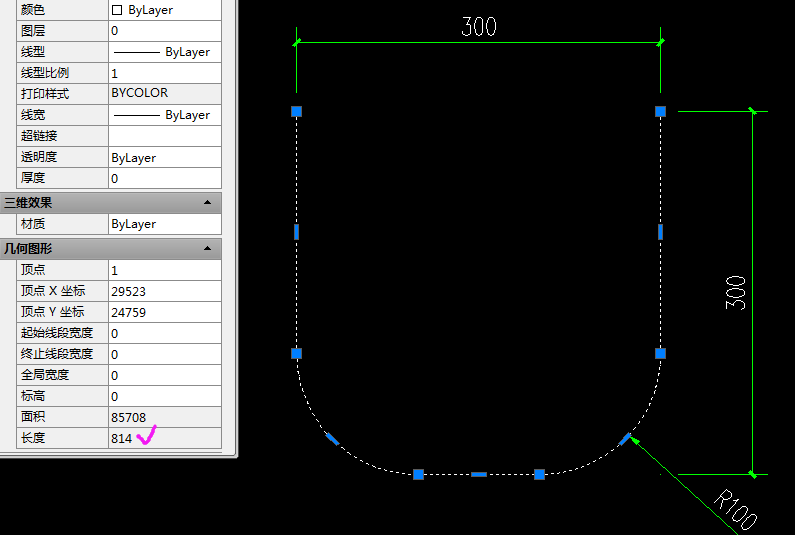Image resolution: width=795 pixels, height=535 pixels.
Task: Click the 标高 value field
Action: click(x=165, y=396)
